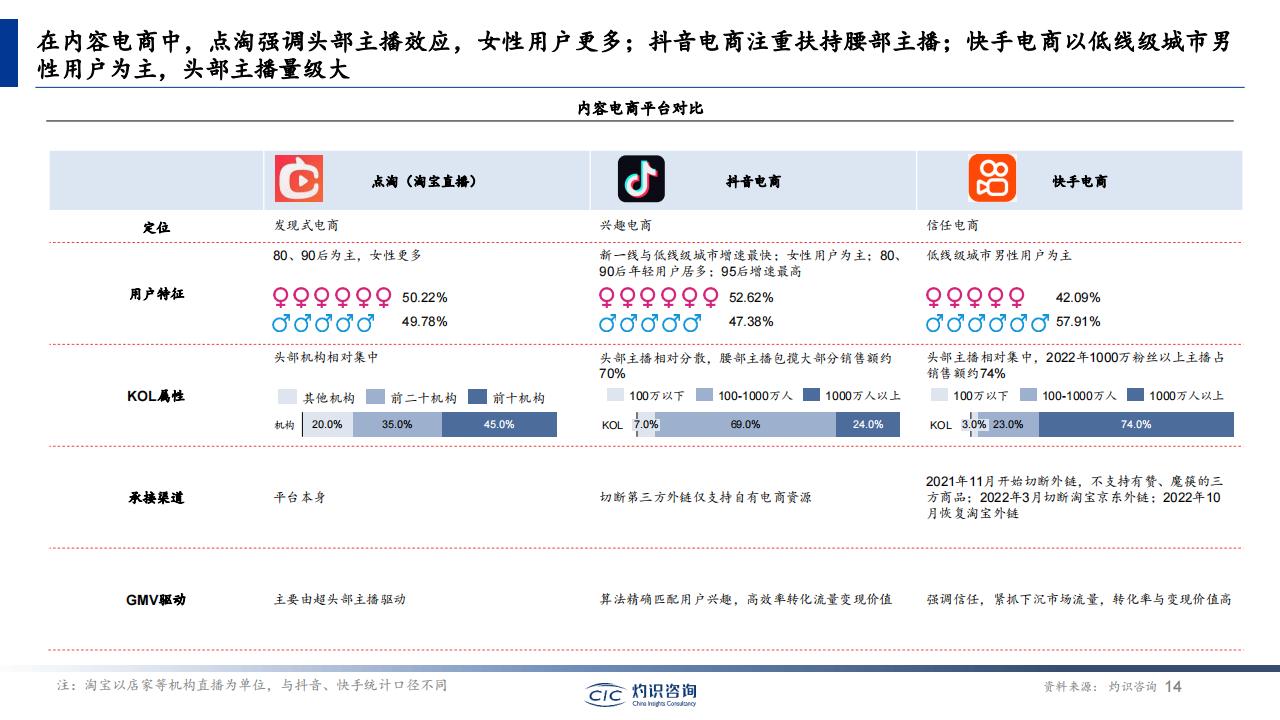Click the percentage value 49.78%
Screen dimensions: 1280x720
[x=425, y=322]
